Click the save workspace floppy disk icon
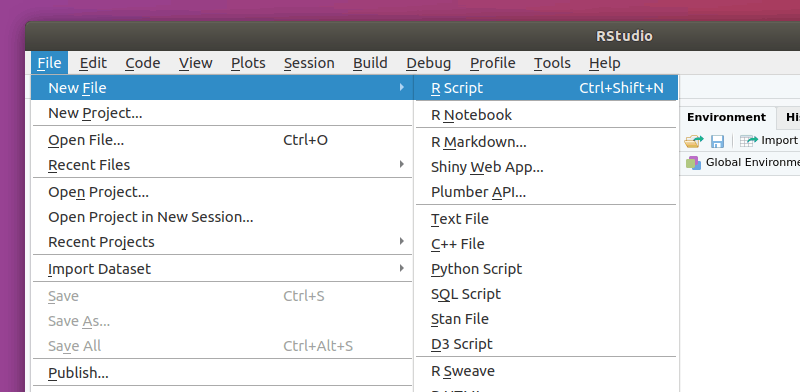 pos(717,141)
